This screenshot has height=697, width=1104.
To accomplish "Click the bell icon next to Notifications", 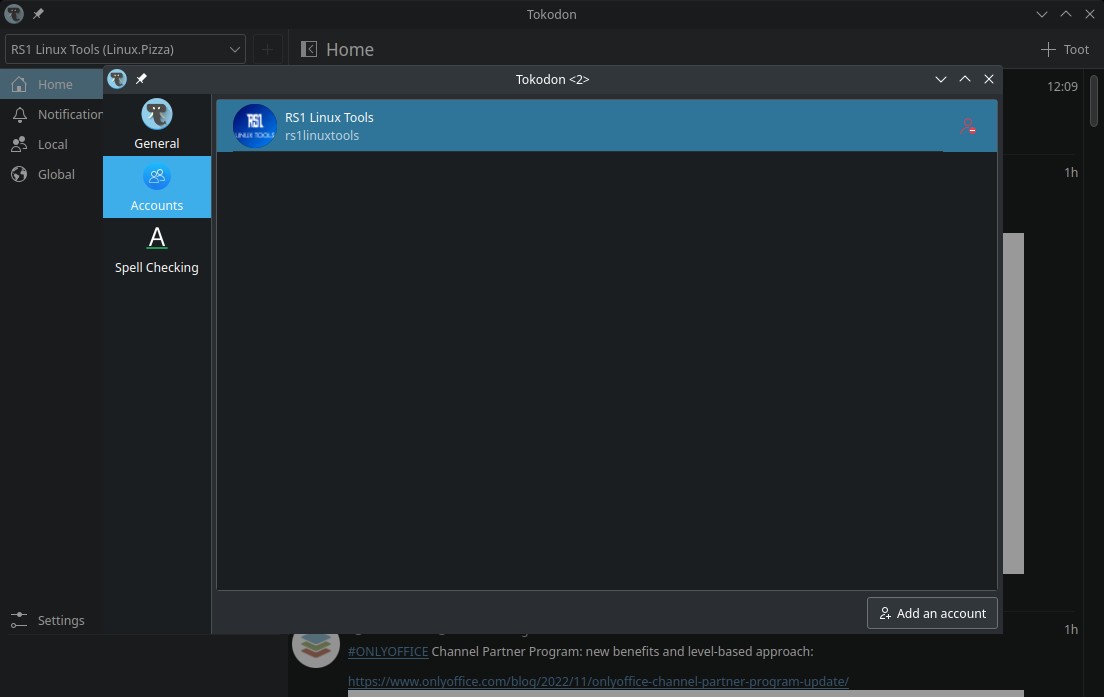I will 19,114.
